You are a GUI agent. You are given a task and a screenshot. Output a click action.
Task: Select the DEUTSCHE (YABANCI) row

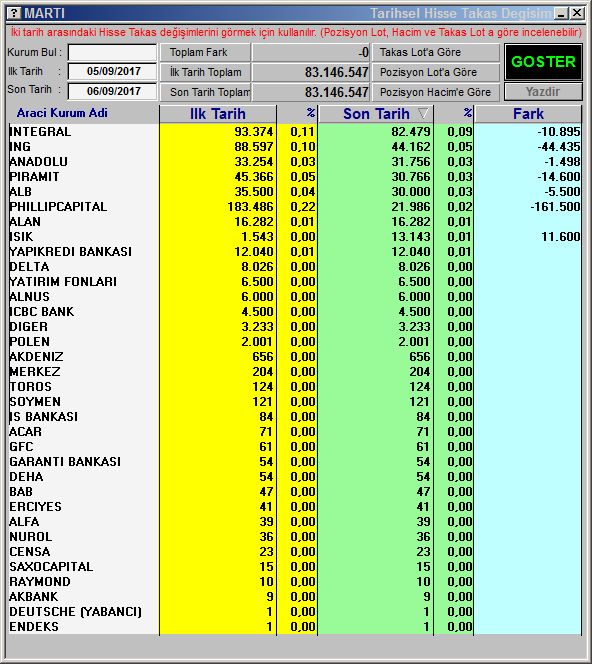(295, 611)
